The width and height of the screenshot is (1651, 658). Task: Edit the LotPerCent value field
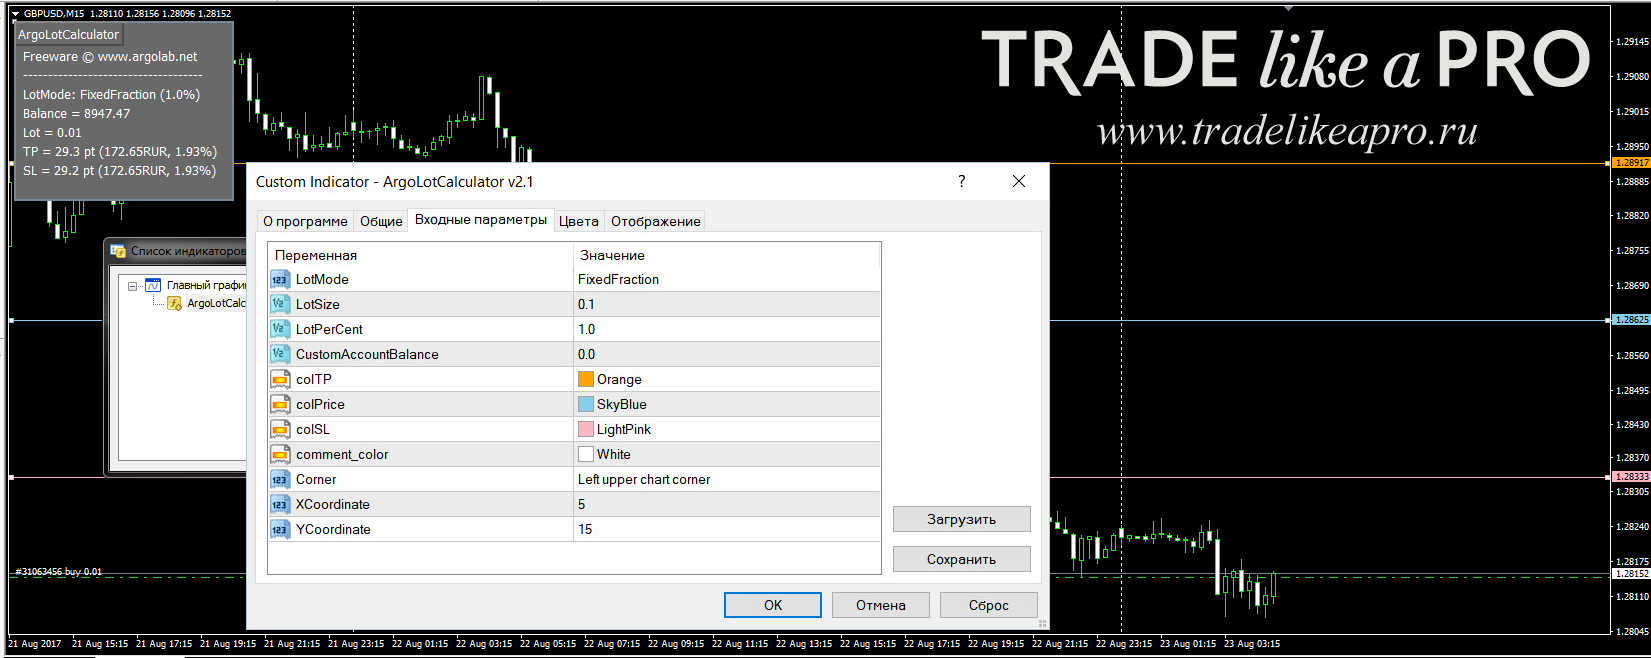[727, 329]
